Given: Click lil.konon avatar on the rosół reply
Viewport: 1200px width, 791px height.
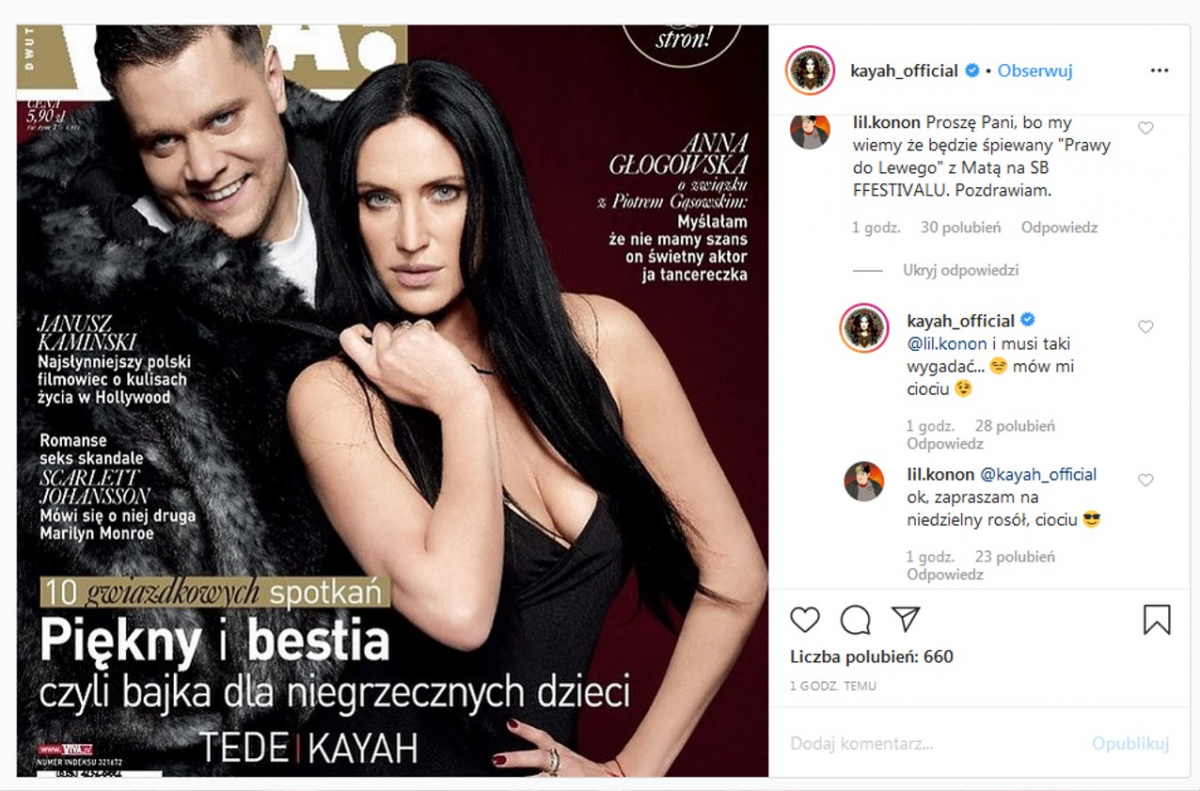Looking at the screenshot, I should [864, 482].
